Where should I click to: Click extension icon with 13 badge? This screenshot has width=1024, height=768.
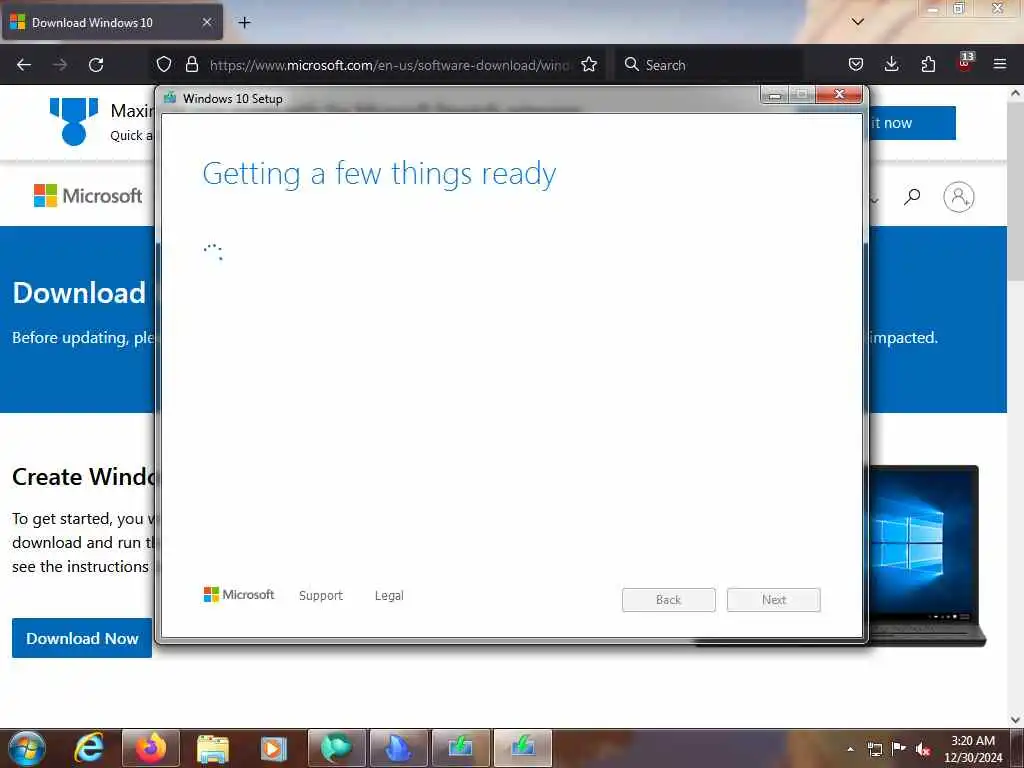tap(965, 63)
